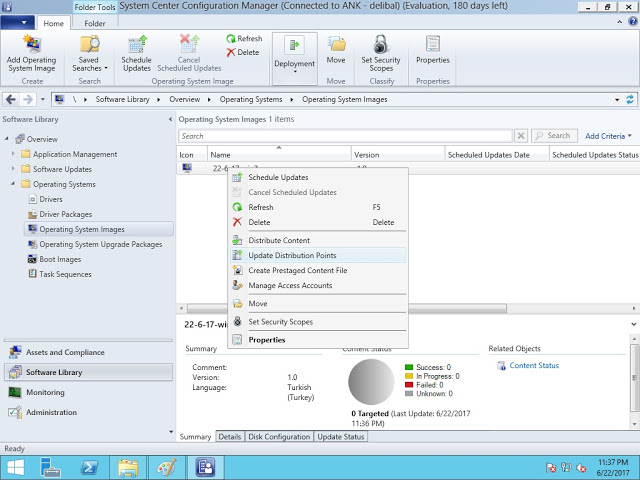Launch PowerShell from the taskbar
This screenshot has height=480, width=640.
tap(89, 467)
